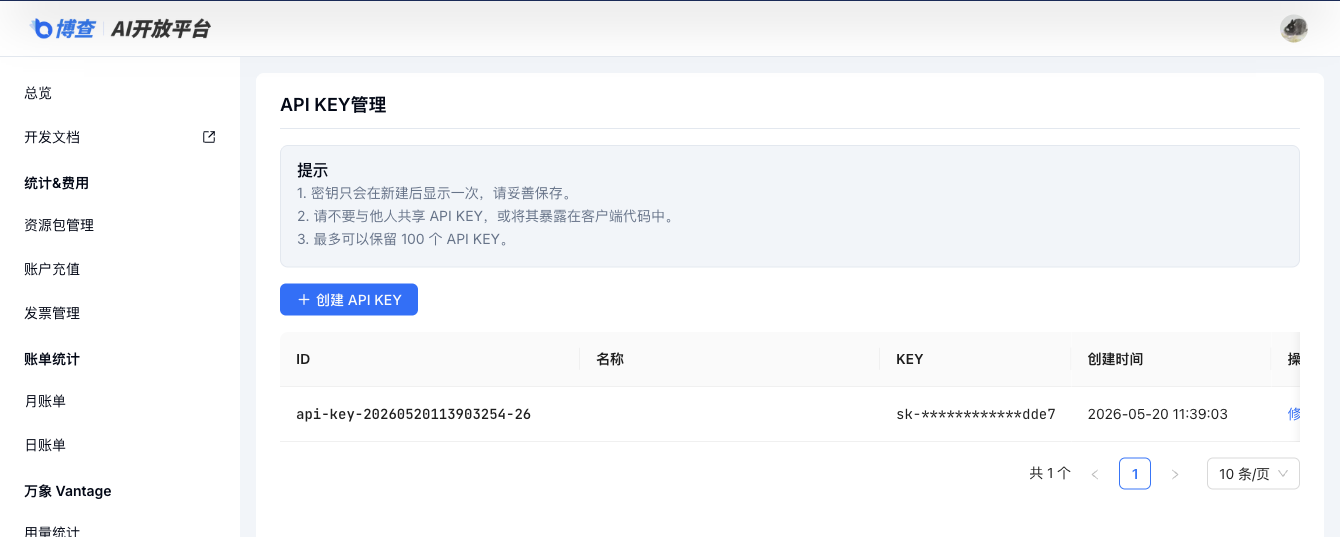This screenshot has height=537, width=1340.
Task: Click the 万象 Vantage section heading
Action: click(x=68, y=491)
